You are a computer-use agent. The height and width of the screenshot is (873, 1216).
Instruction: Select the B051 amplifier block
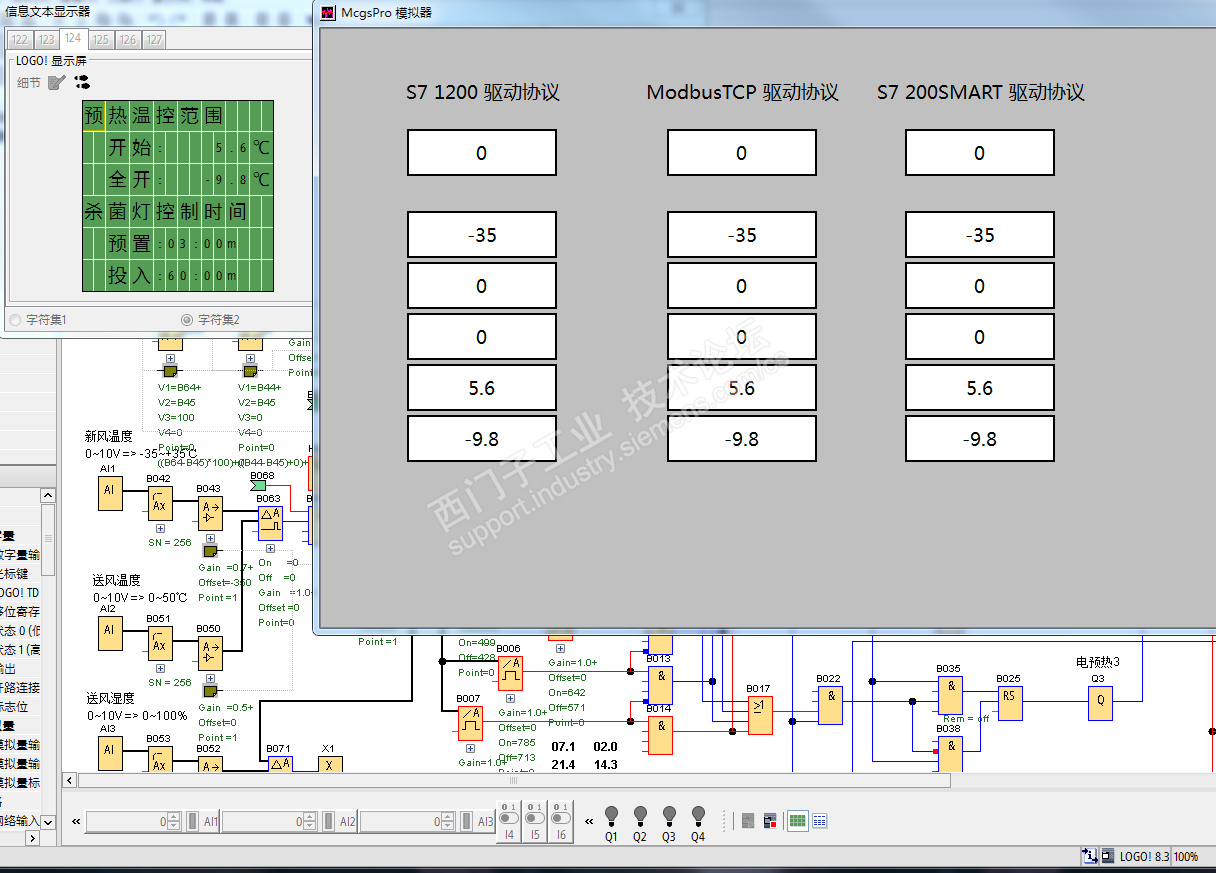tap(159, 643)
